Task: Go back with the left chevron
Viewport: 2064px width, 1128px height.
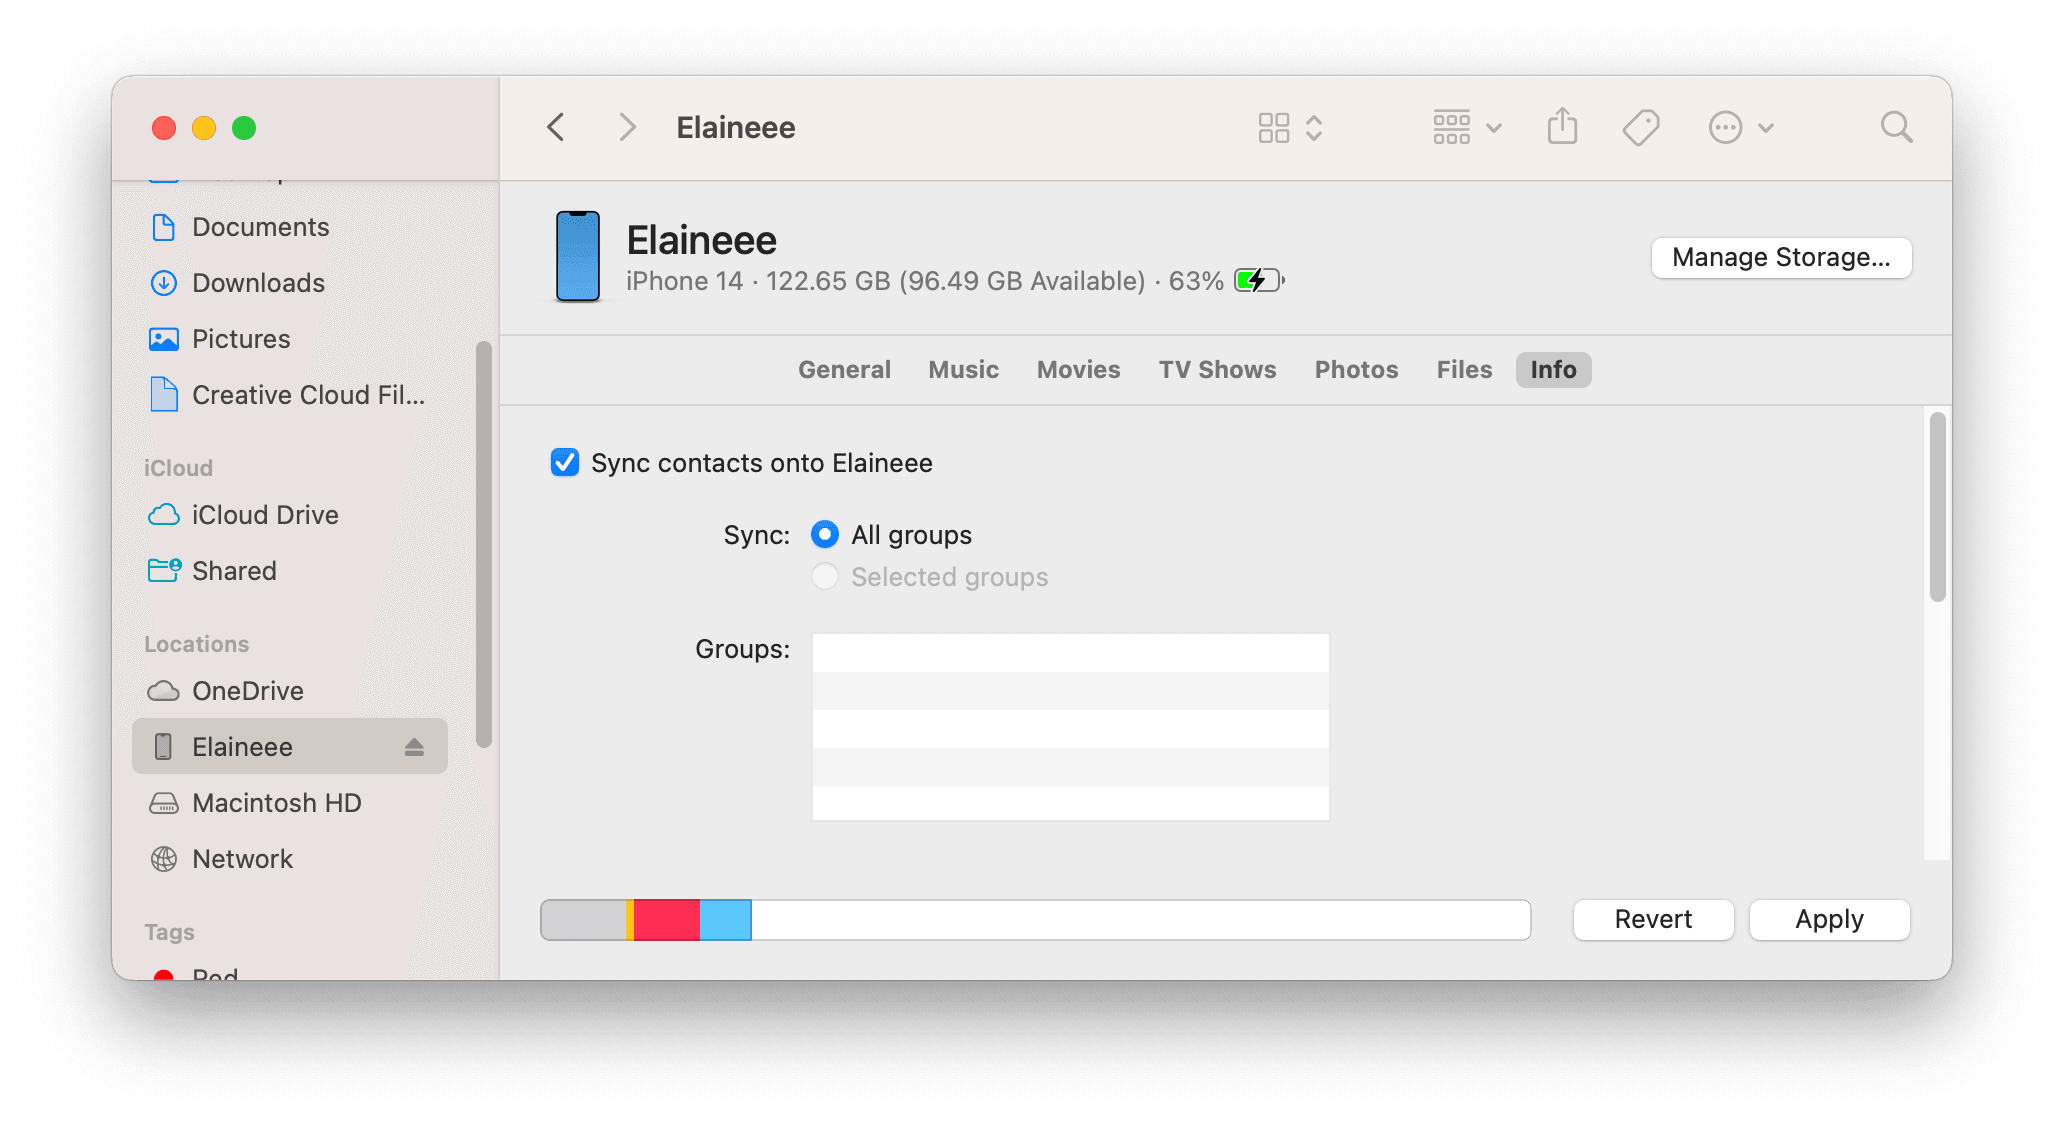Action: click(x=556, y=127)
